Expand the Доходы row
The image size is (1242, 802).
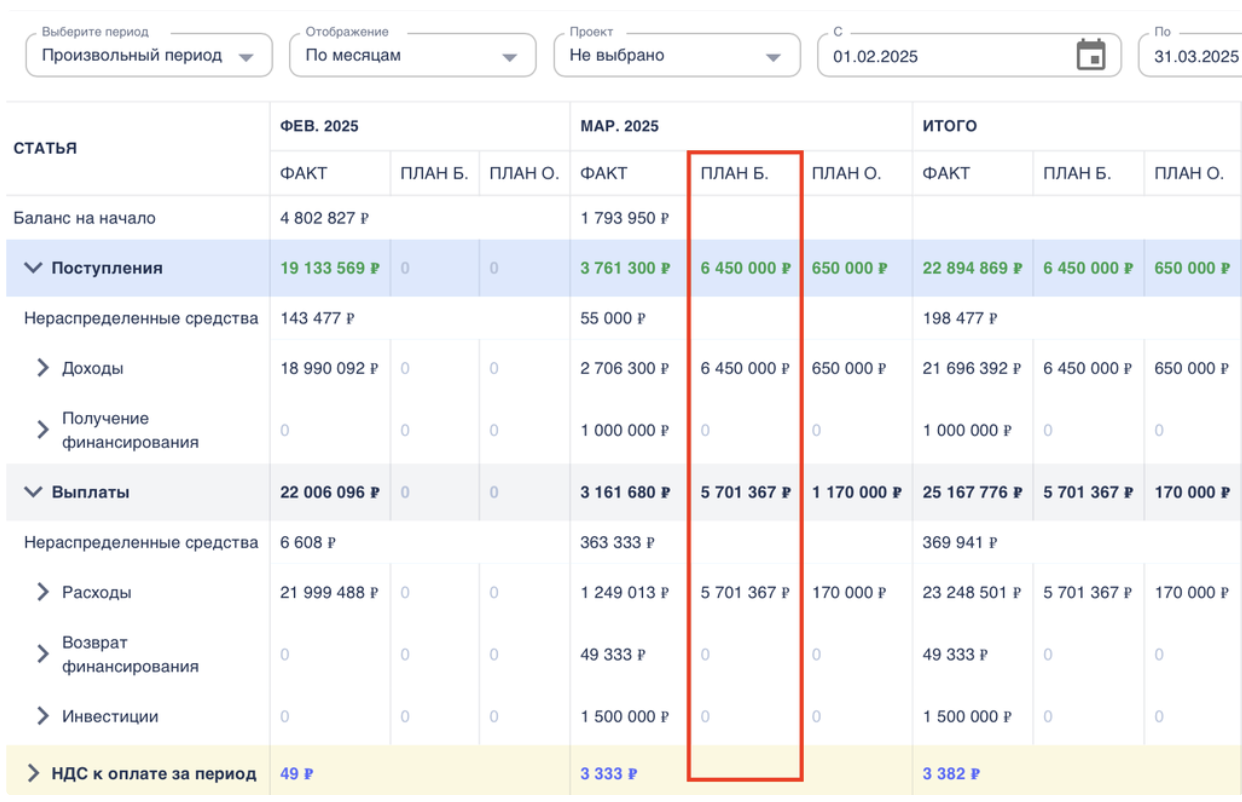pyautogui.click(x=42, y=368)
